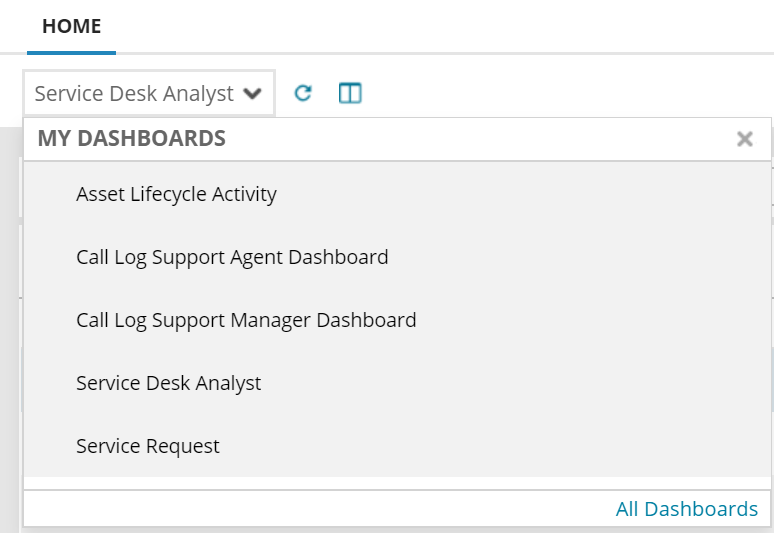Screen dimensions: 774x533
Task: Click the MY DASHBOARDS panel header
Action: tap(132, 139)
